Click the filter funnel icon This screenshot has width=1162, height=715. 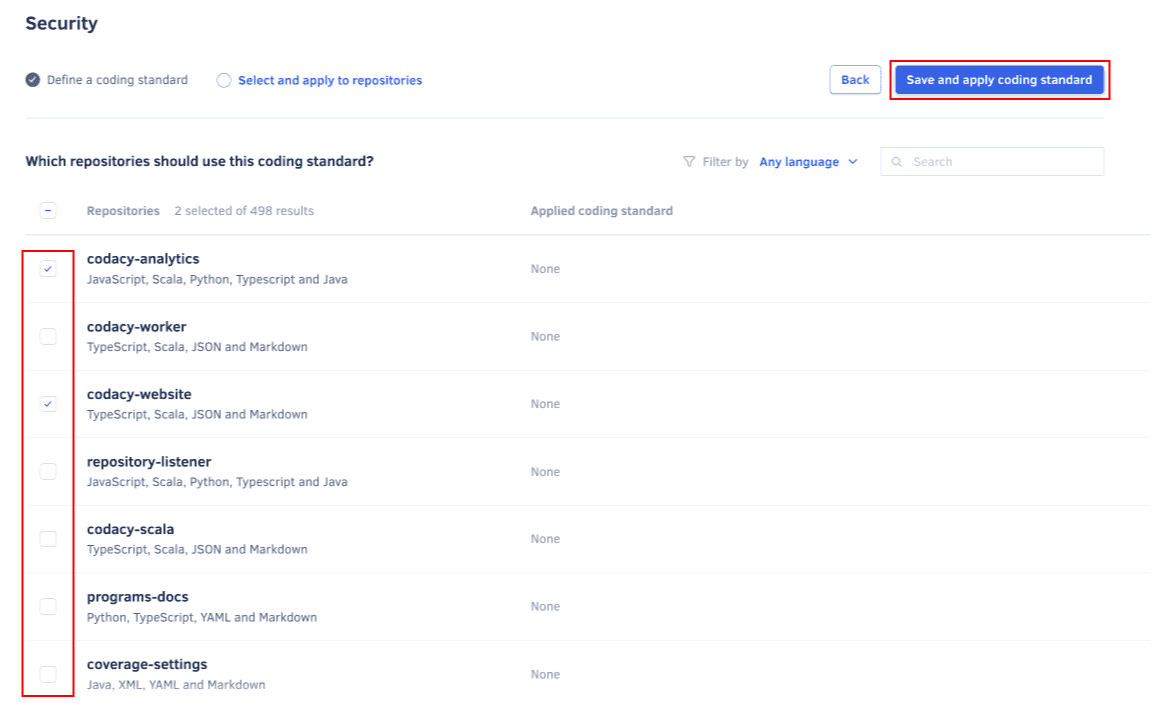click(689, 161)
